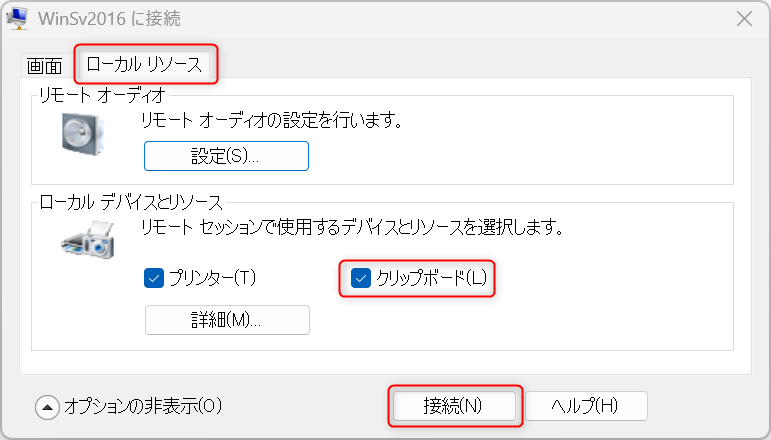Open help with the ヘルプ(H) button
The image size is (771, 440).
586,406
